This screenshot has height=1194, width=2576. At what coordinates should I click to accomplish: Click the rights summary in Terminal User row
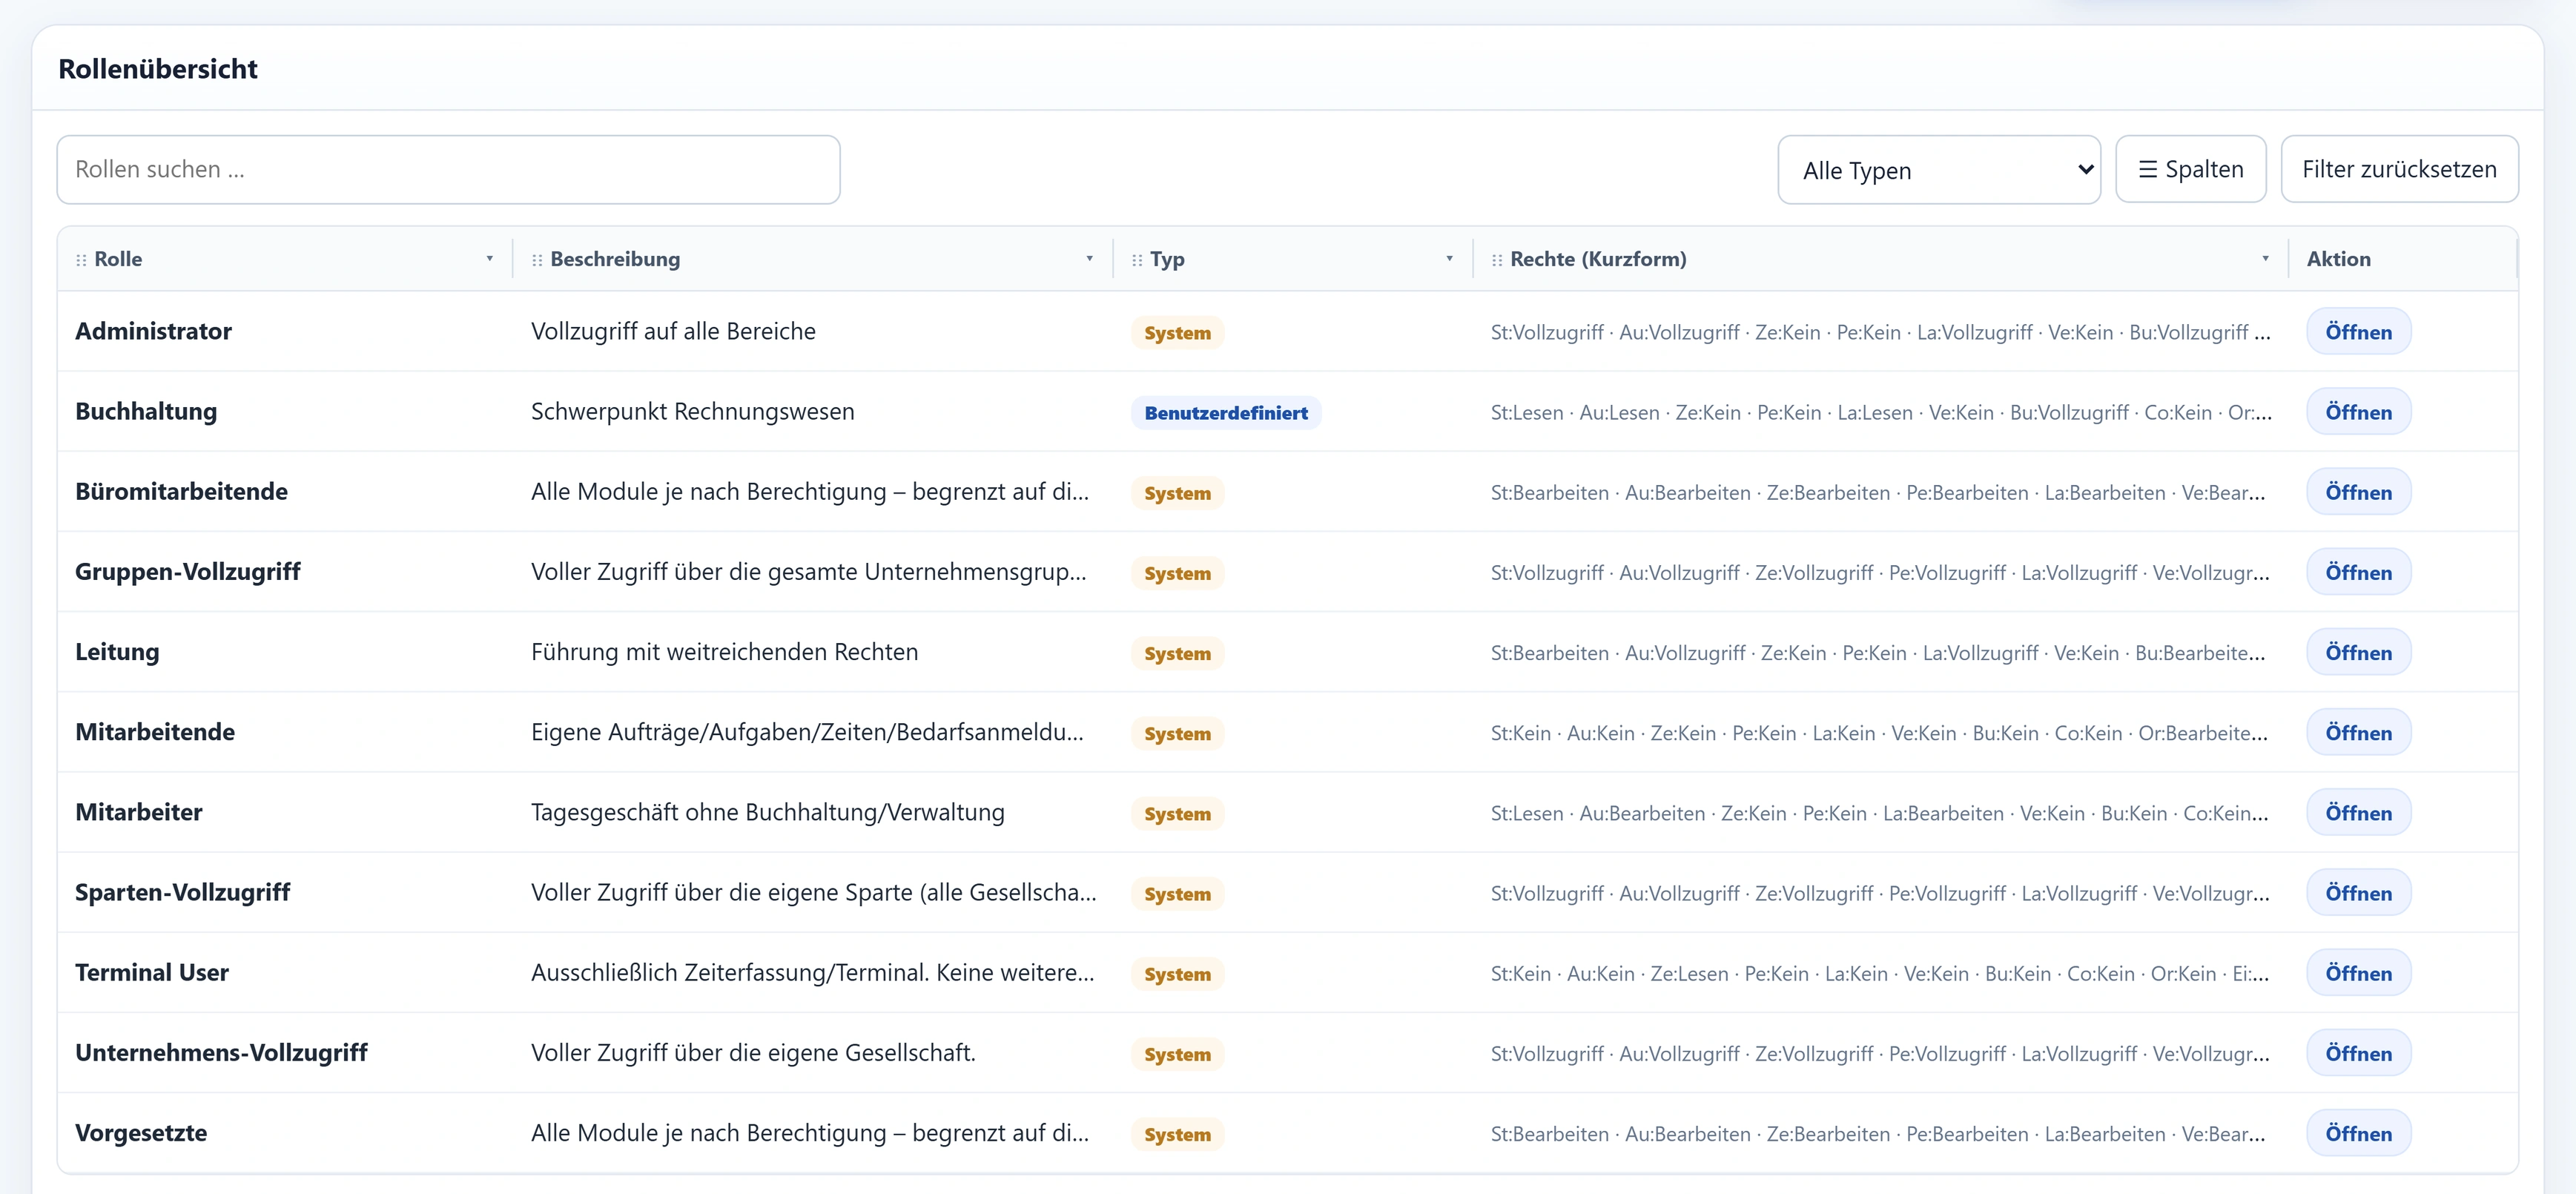point(1879,974)
